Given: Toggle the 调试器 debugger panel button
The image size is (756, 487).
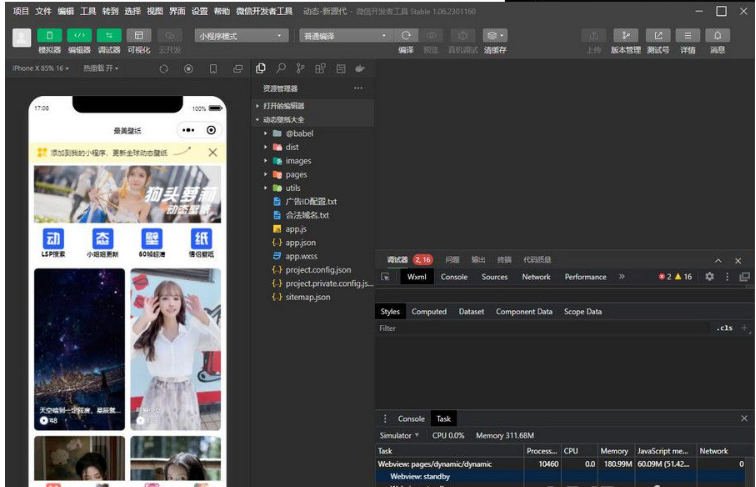Looking at the screenshot, I should point(109,35).
